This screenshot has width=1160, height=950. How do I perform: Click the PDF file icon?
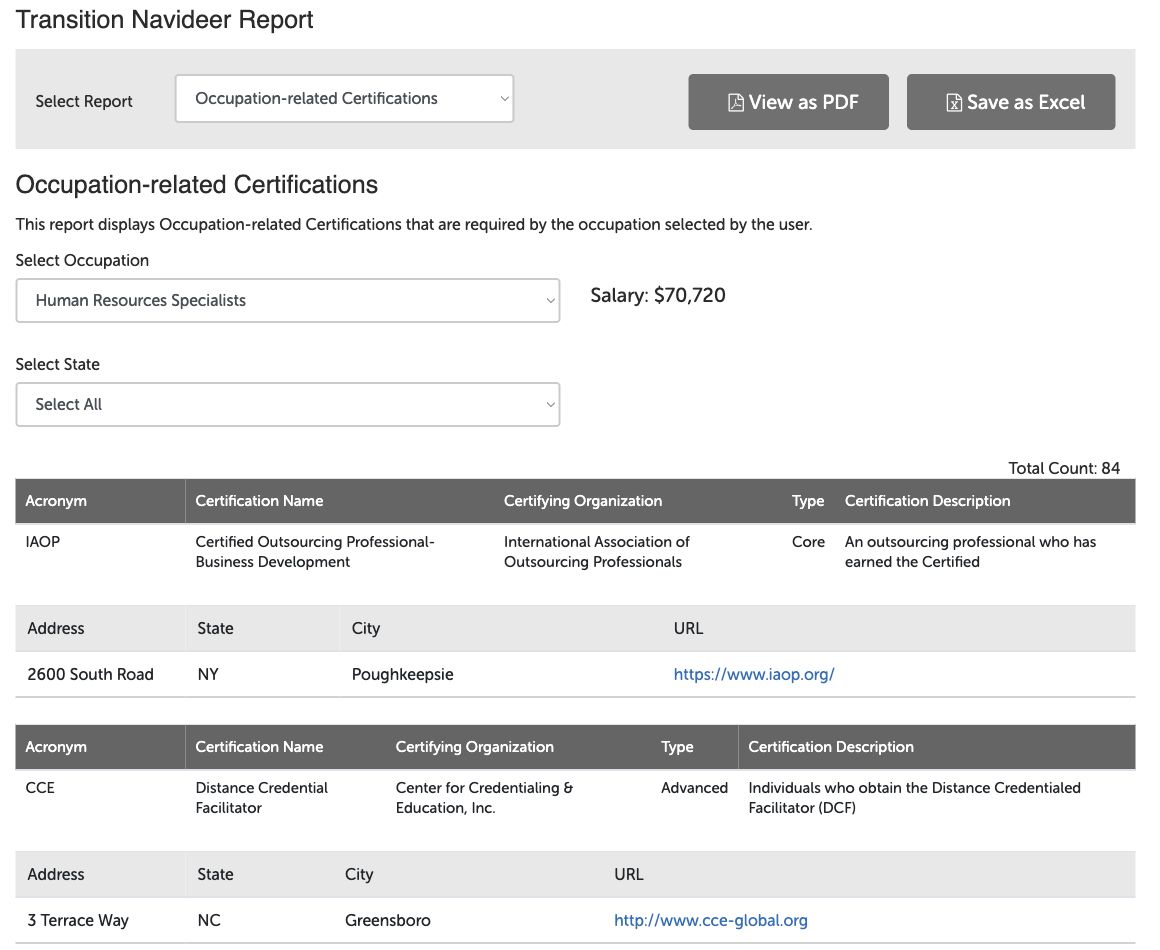tap(735, 102)
